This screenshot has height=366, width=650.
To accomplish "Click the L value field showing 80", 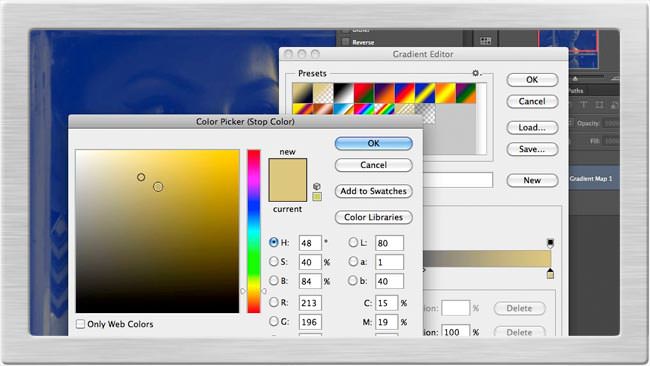I will pos(389,243).
